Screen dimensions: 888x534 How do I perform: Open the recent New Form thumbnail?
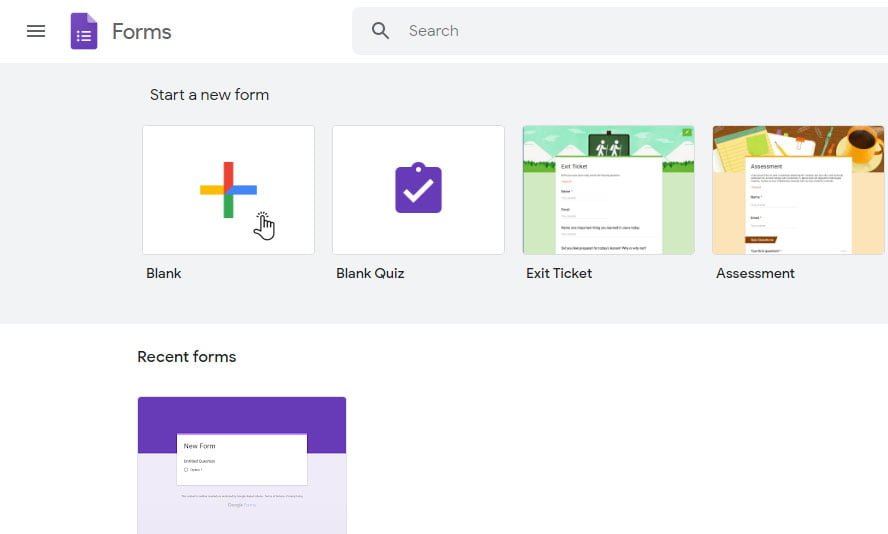tap(242, 465)
